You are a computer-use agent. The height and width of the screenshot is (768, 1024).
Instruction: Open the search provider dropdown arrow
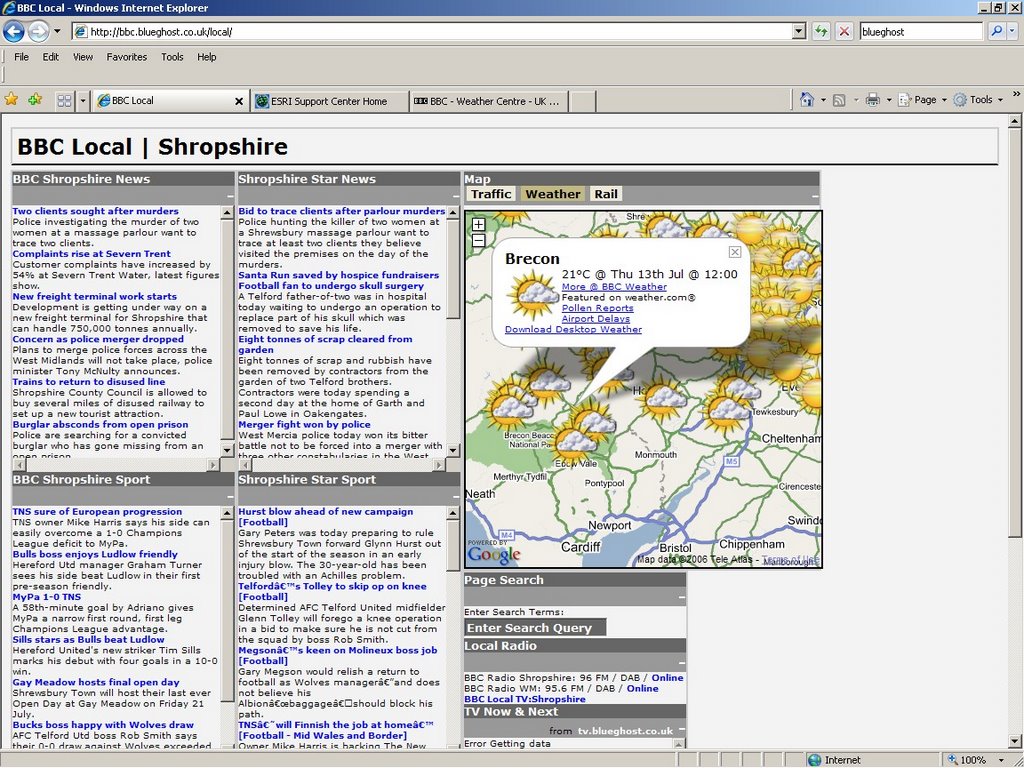[1012, 31]
